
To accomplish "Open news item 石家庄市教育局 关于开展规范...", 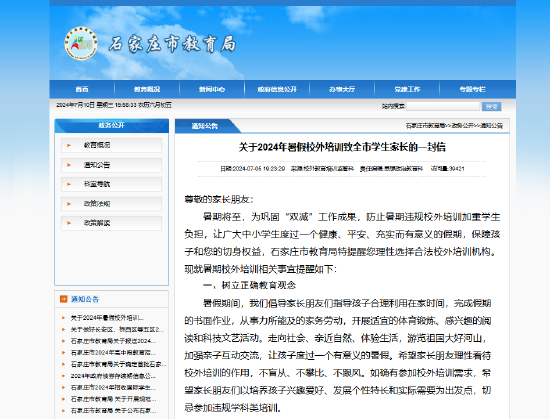I will click(113, 399).
